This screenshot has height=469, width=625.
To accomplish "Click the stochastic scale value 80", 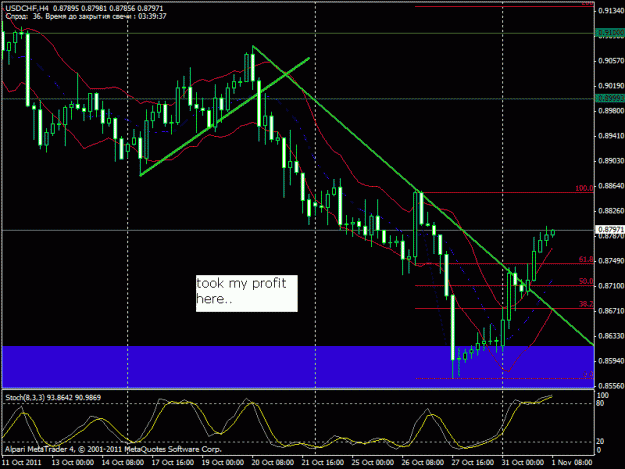I will [x=600, y=404].
